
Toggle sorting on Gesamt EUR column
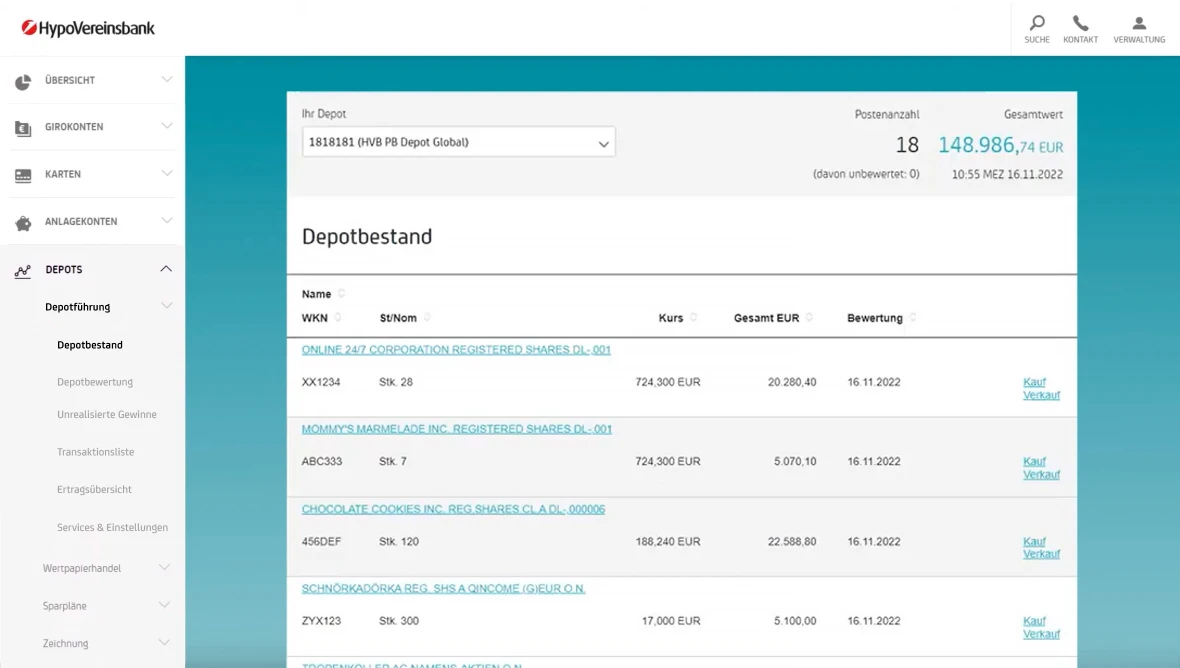810,318
